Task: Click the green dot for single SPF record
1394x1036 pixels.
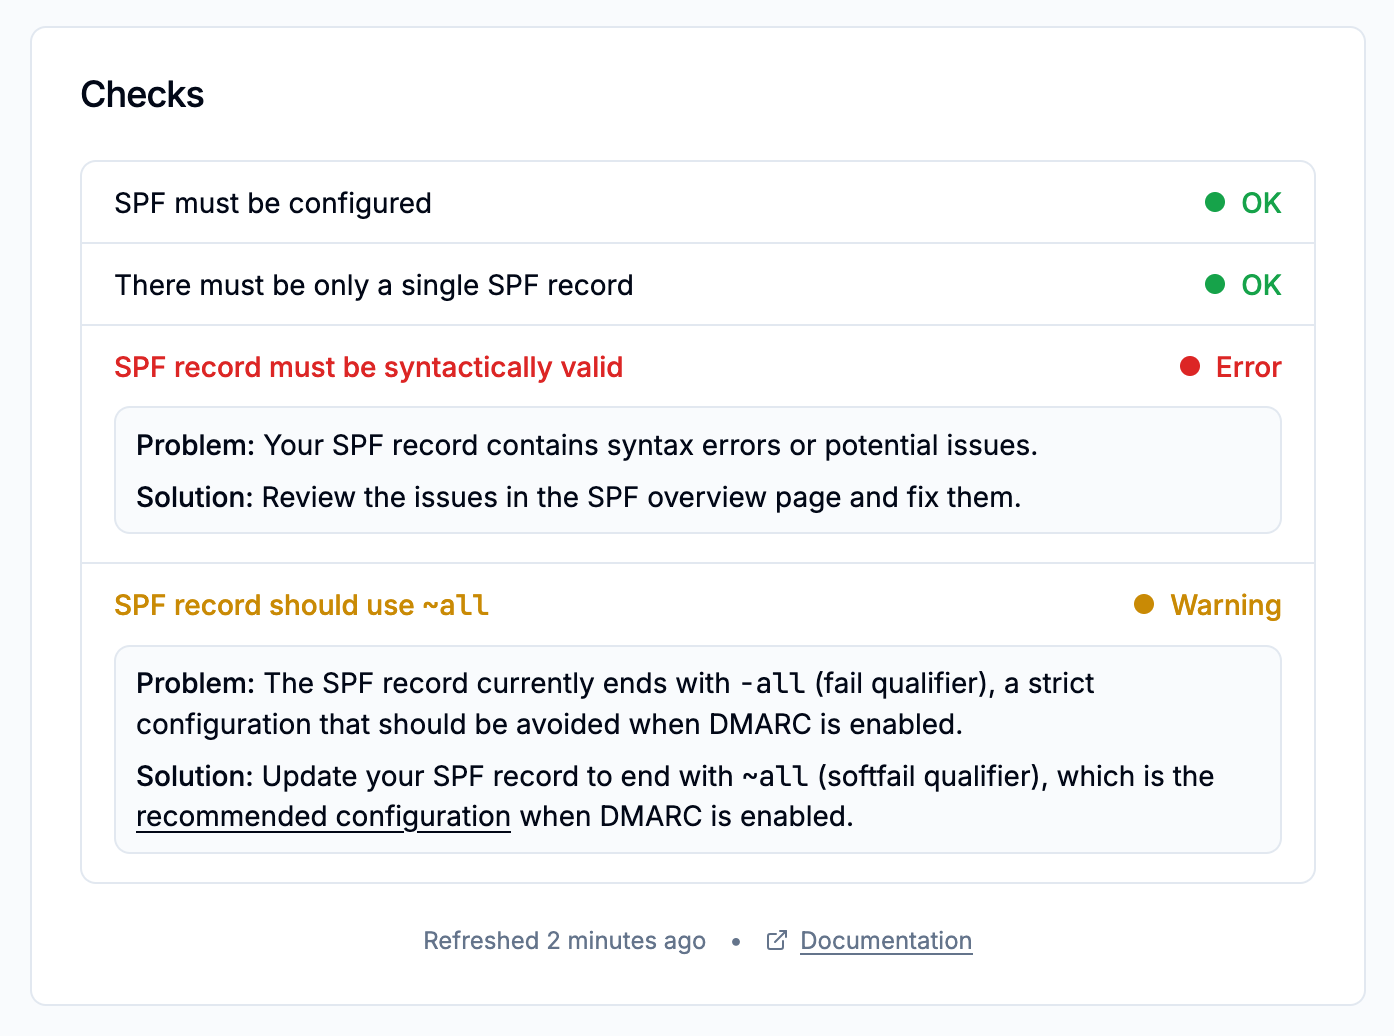Action: [1215, 285]
